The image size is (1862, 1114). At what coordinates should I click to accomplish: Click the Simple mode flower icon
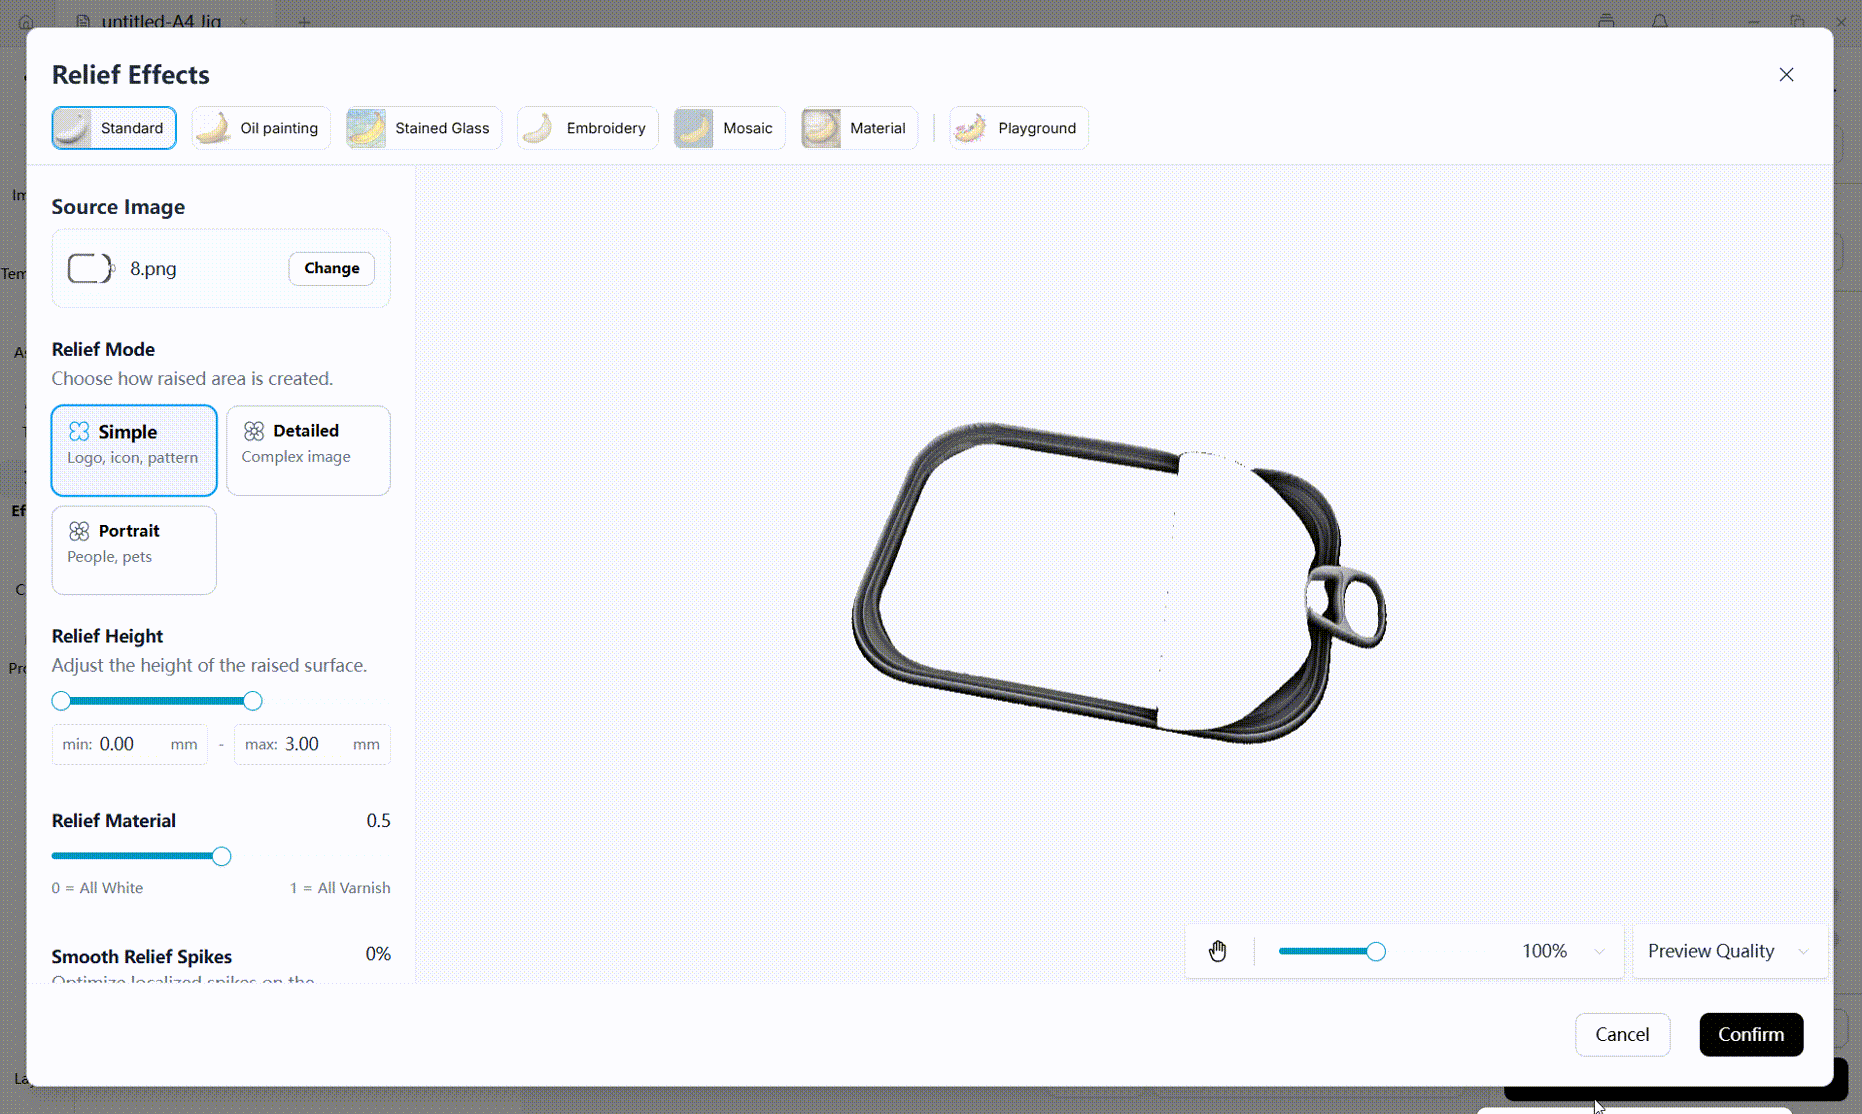click(79, 431)
